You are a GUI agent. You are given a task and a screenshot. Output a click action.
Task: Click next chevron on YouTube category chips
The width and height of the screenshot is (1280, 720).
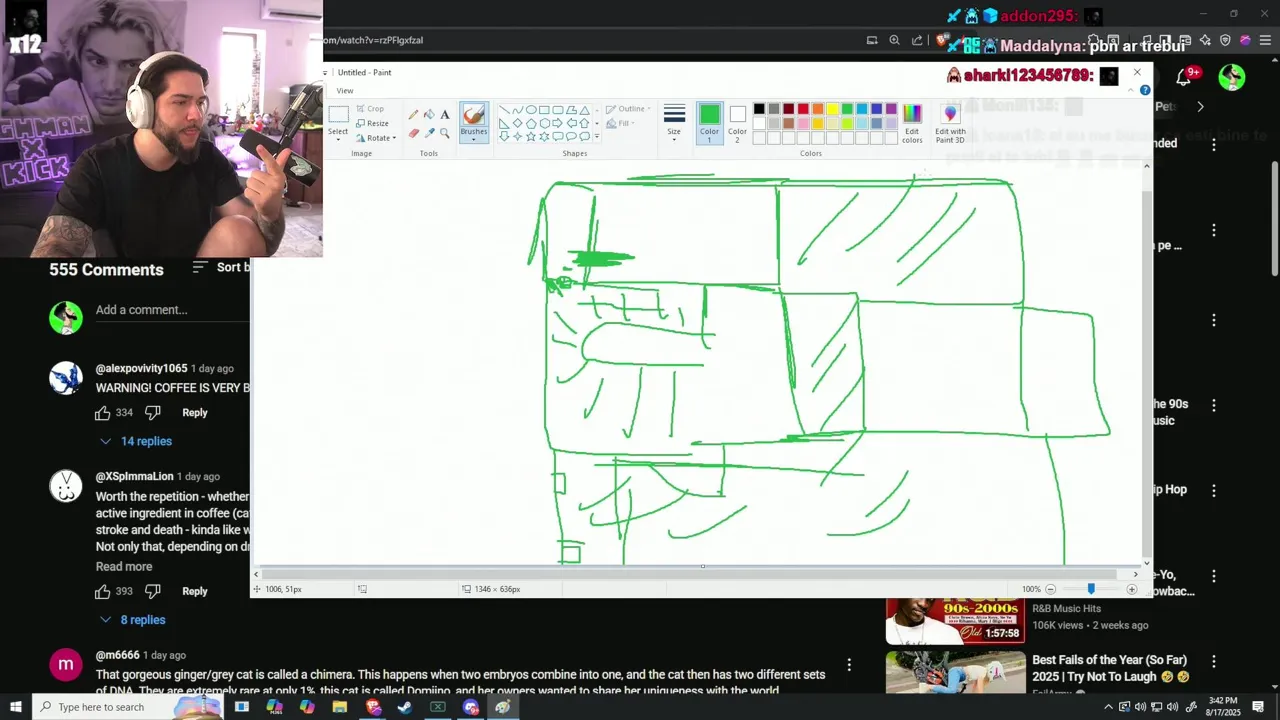[1200, 106]
